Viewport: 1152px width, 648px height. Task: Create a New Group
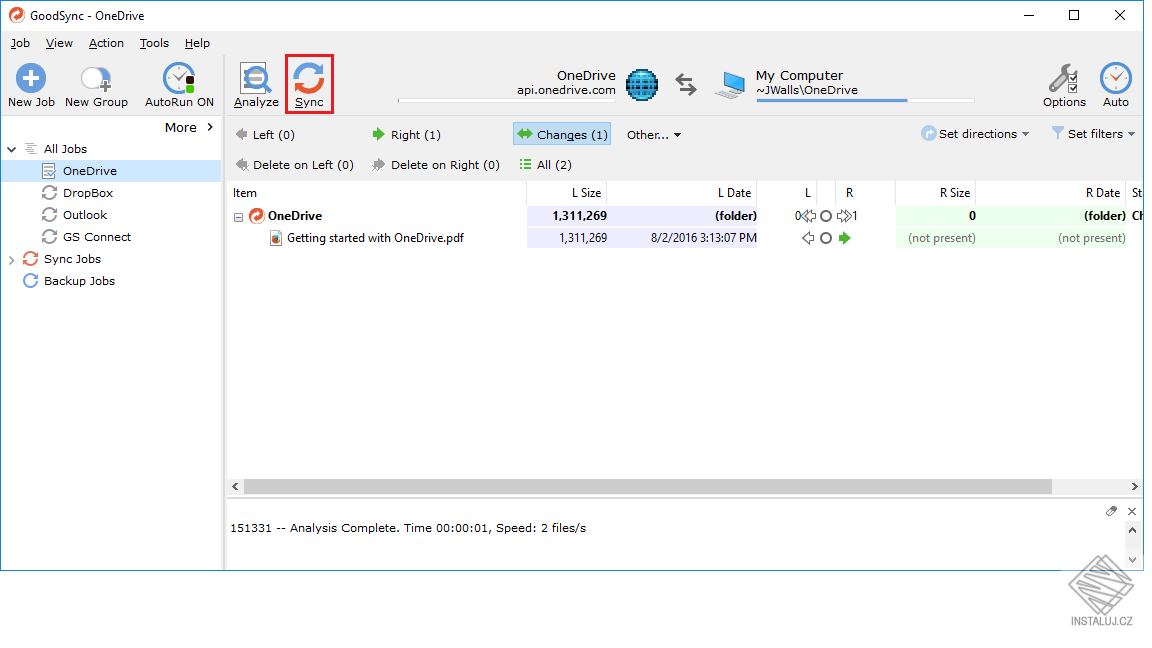pyautogui.click(x=96, y=86)
